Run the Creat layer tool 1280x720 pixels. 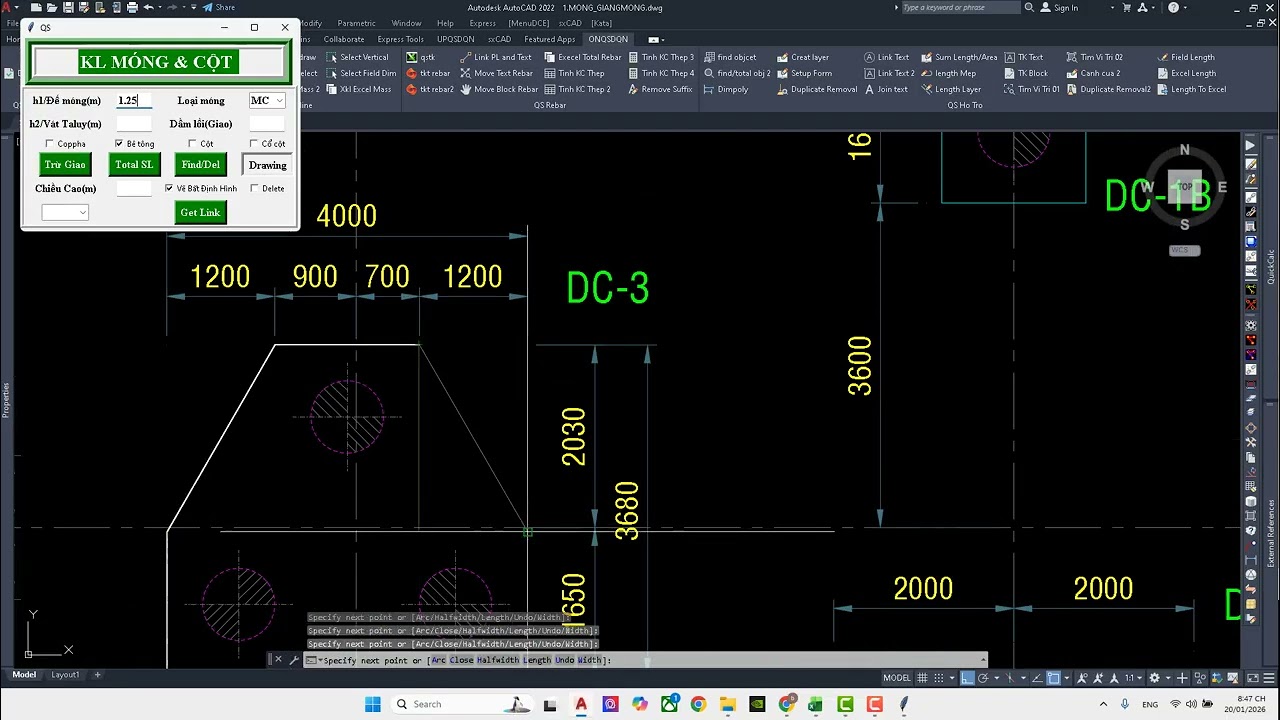pyautogui.click(x=802, y=57)
